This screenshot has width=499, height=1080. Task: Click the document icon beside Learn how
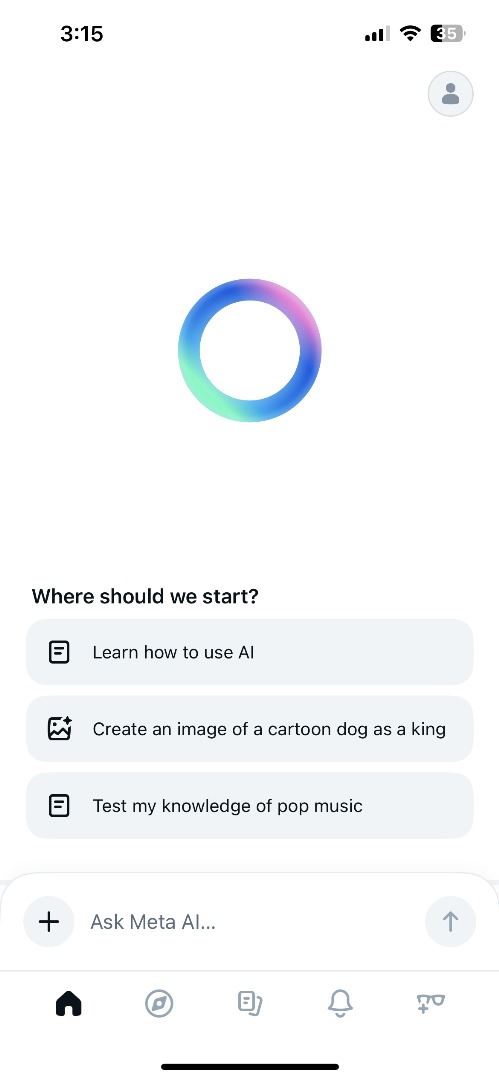point(59,652)
